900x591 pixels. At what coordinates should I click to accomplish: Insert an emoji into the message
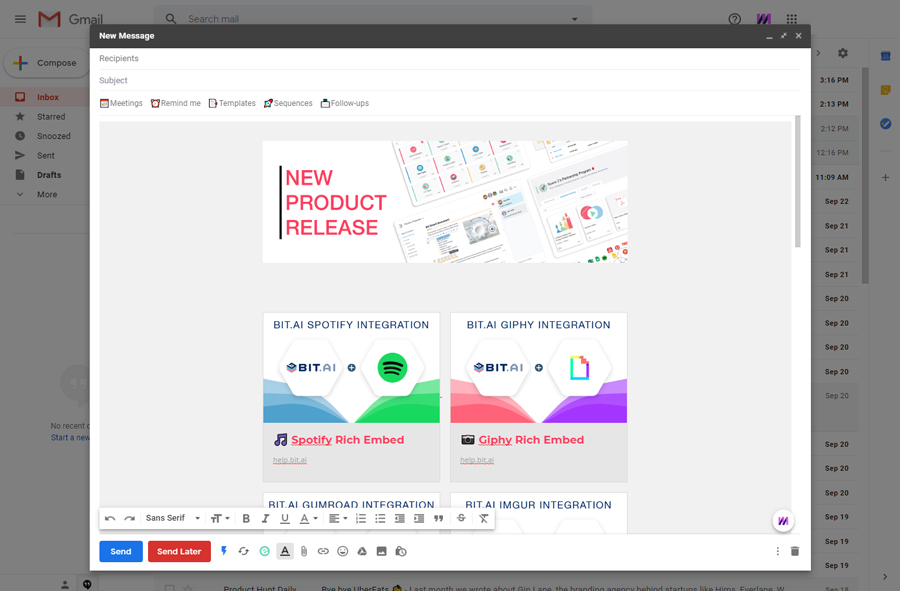pos(340,551)
